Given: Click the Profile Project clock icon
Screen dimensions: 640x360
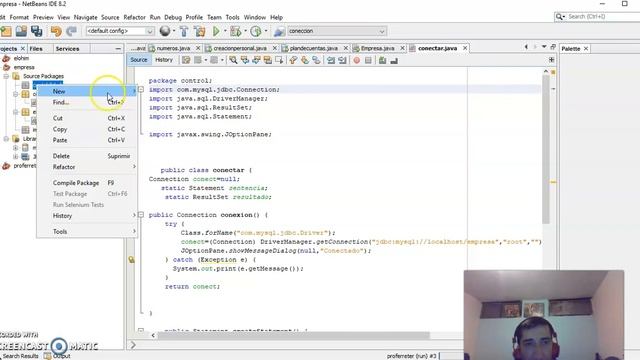Looking at the screenshot, I should pos(256,31).
